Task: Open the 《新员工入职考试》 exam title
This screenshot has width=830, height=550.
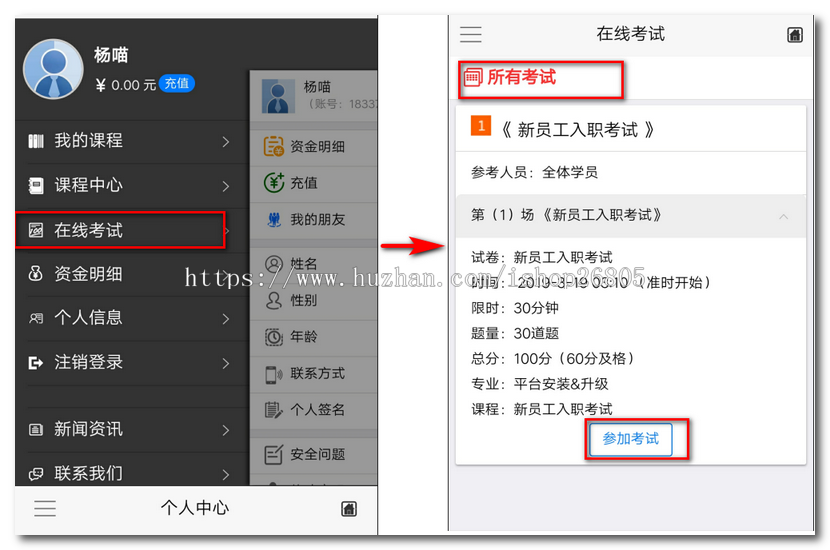Action: pyautogui.click(x=578, y=130)
